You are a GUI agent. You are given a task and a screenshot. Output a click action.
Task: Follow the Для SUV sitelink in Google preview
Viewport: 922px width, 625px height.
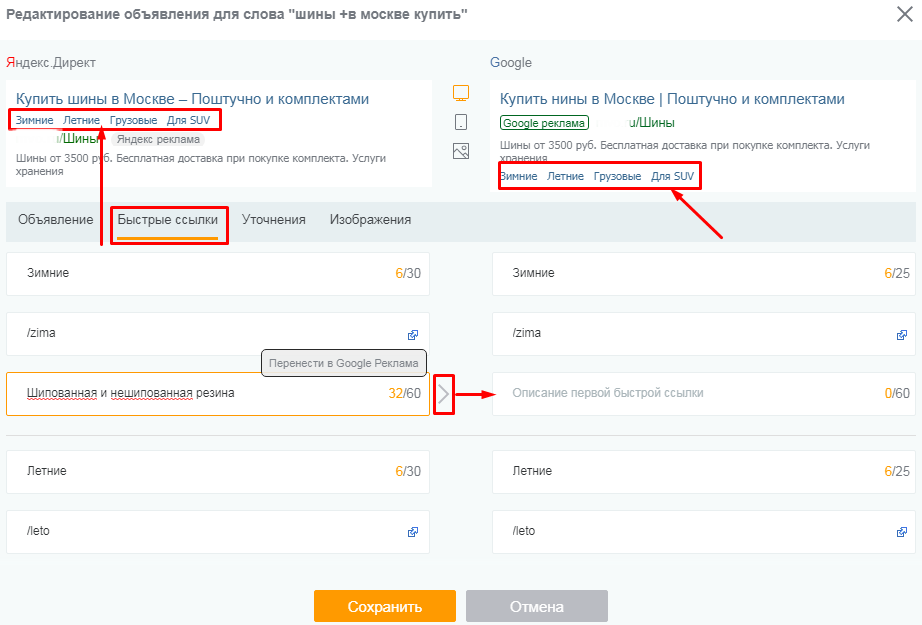(673, 176)
